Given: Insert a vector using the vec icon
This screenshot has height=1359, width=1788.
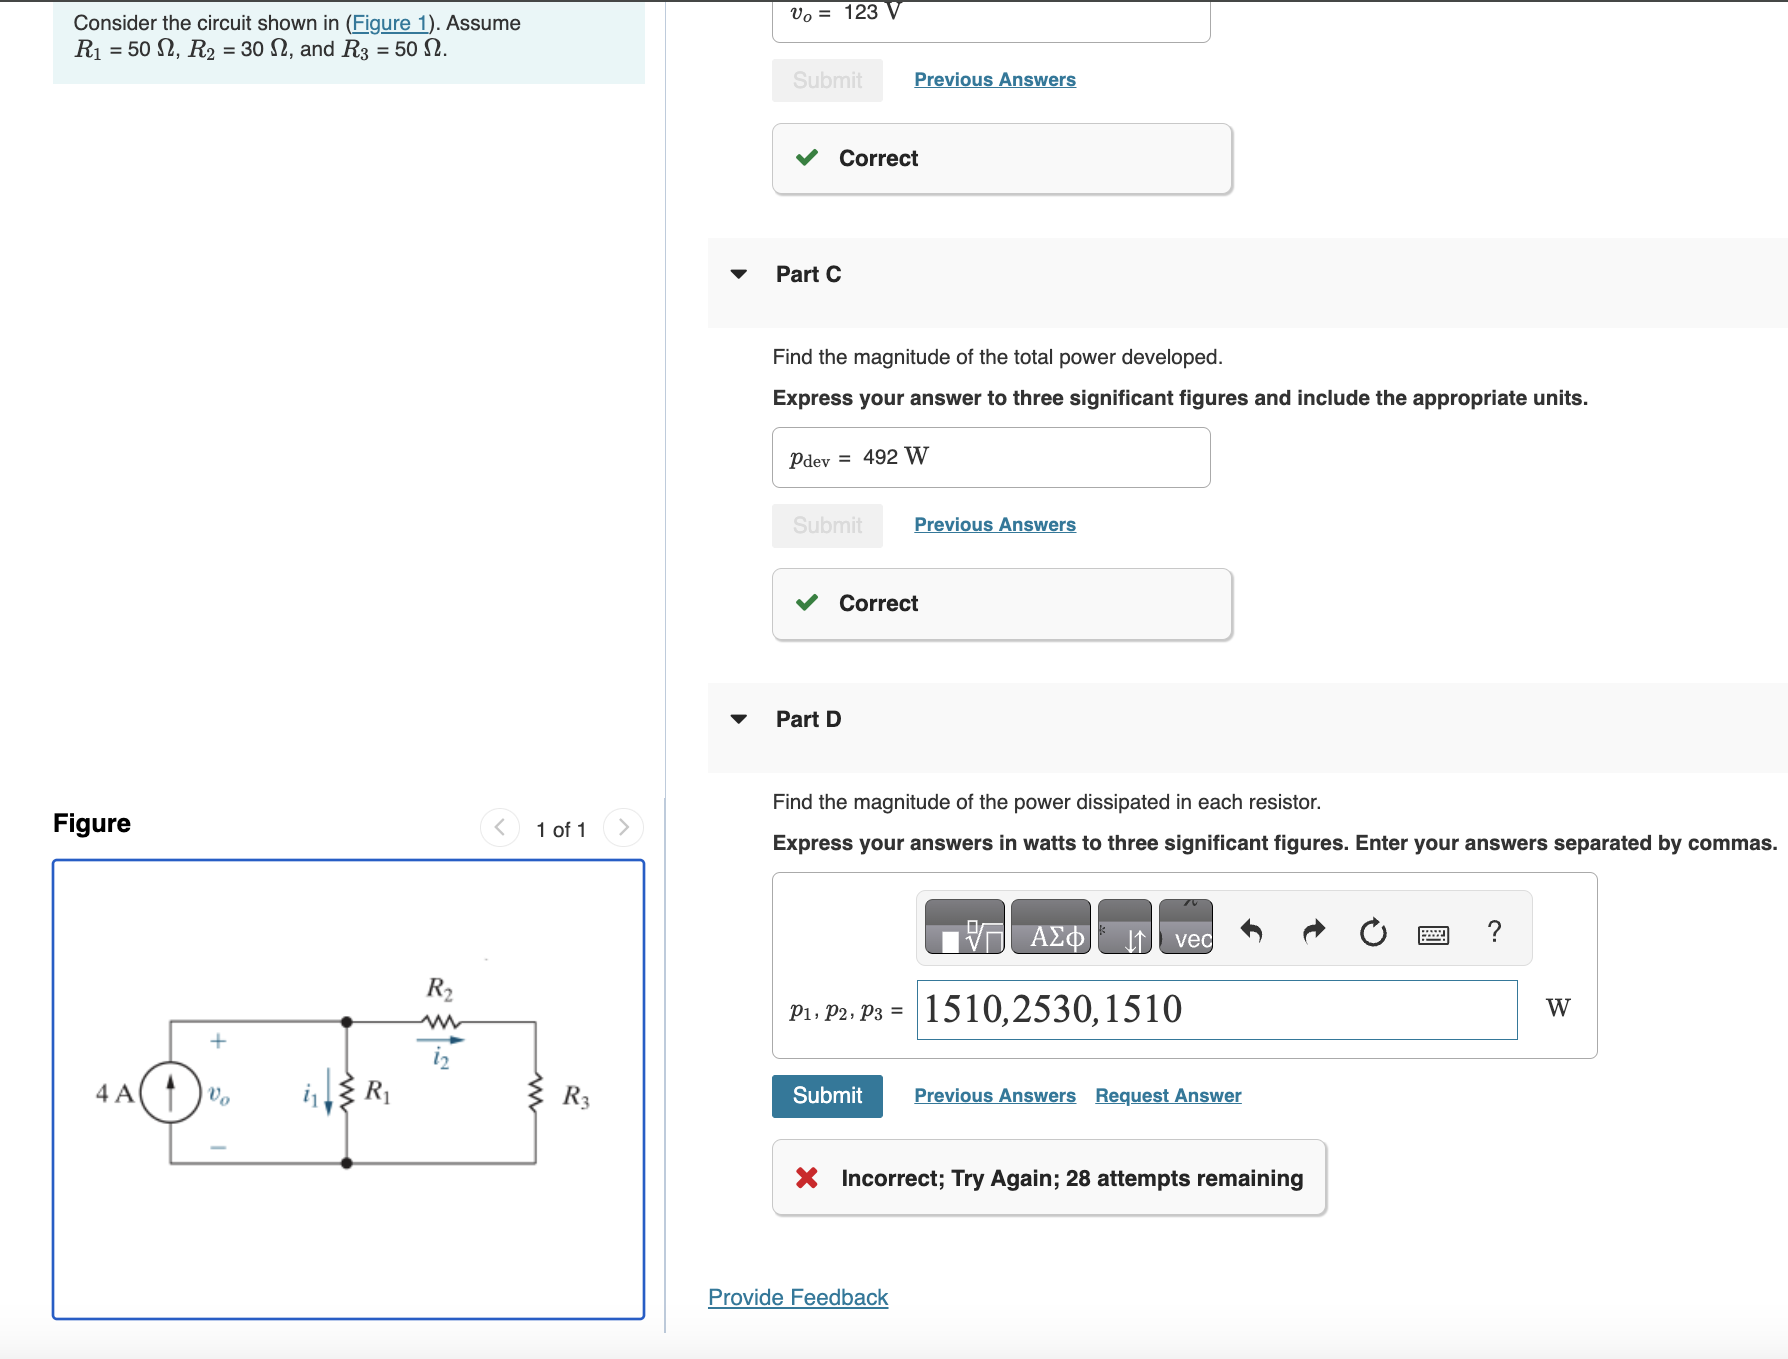Looking at the screenshot, I should point(1185,927).
